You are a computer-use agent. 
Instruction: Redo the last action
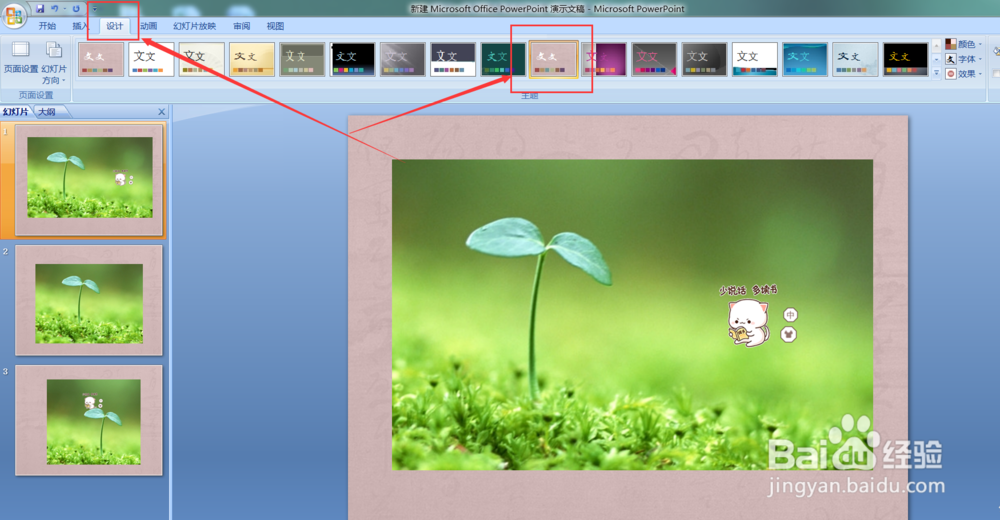click(76, 9)
